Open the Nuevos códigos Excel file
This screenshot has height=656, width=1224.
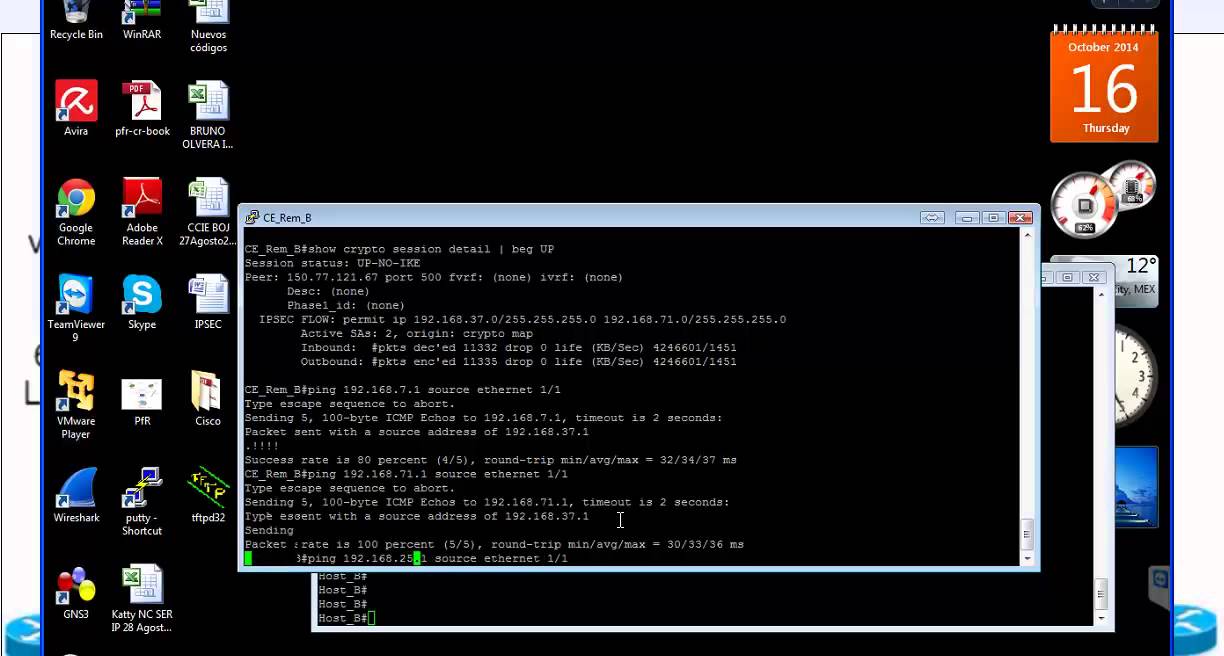click(208, 25)
